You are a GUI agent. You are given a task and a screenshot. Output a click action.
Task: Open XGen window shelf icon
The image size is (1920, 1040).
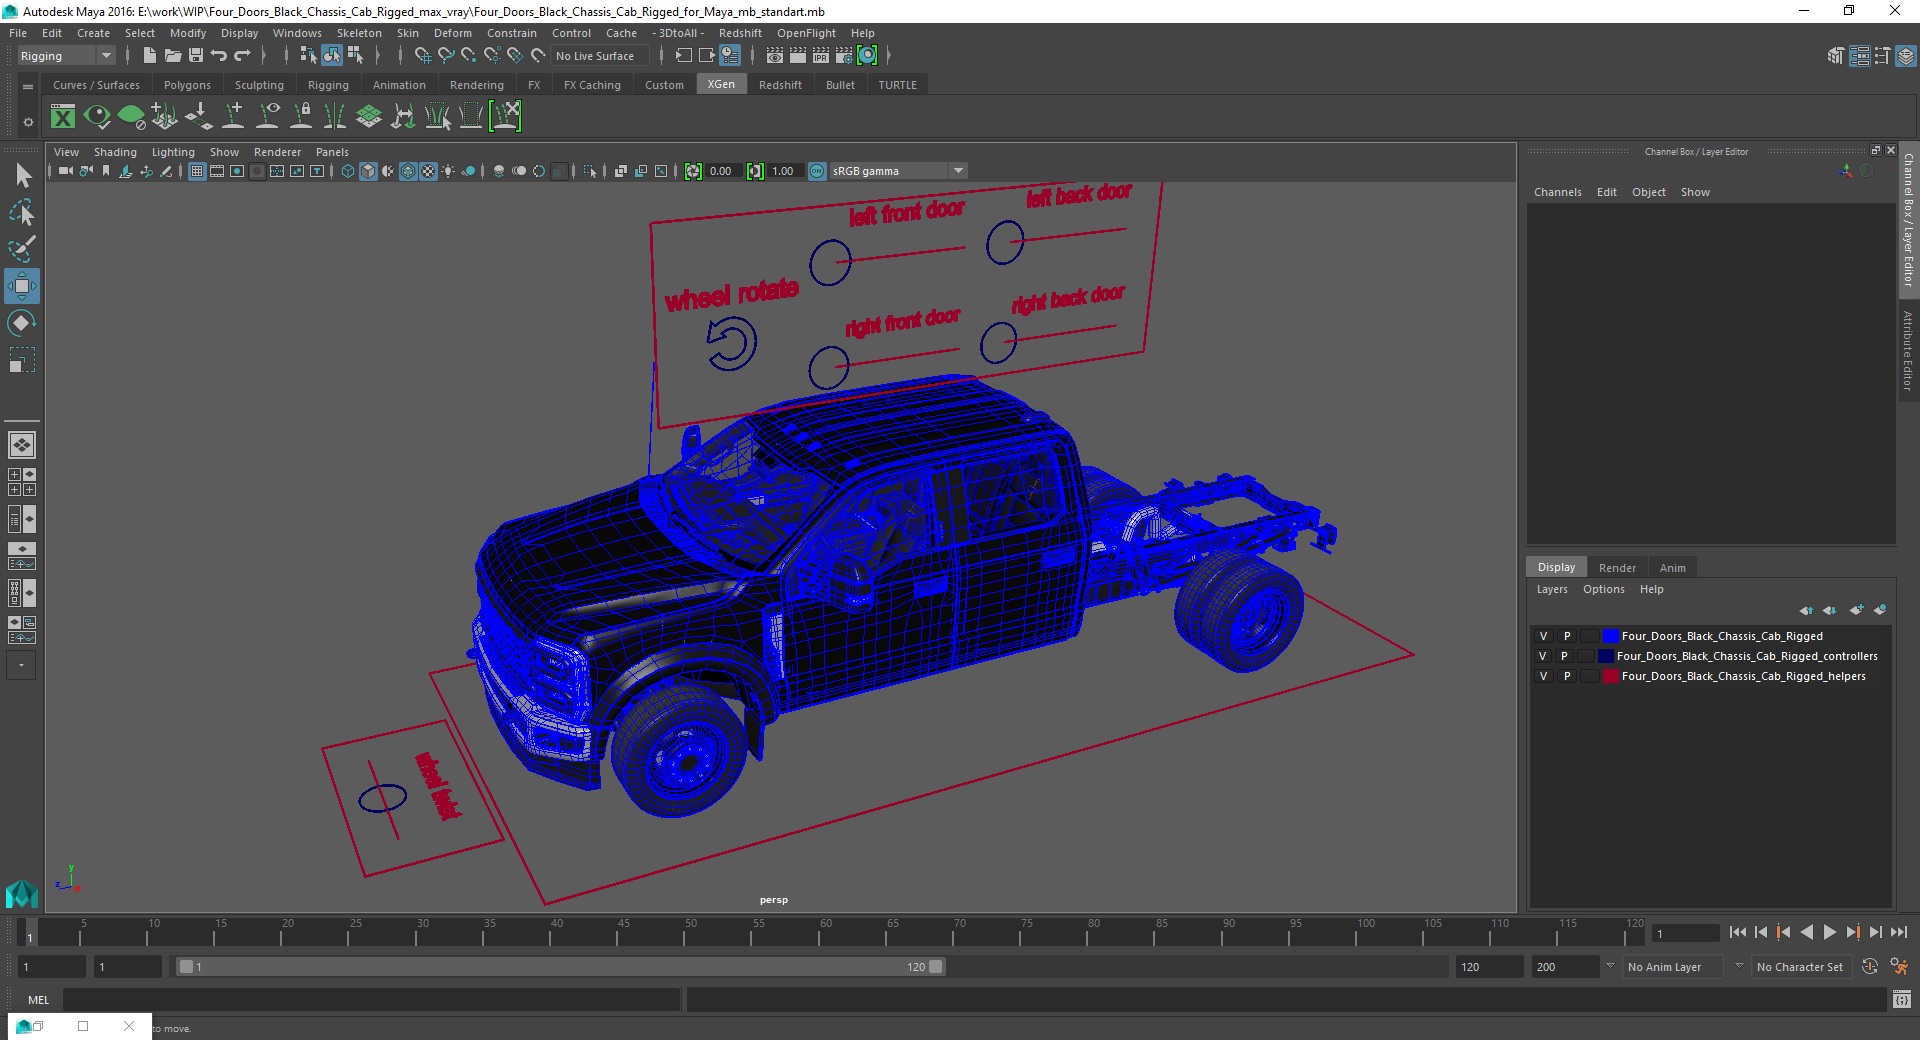tap(63, 117)
